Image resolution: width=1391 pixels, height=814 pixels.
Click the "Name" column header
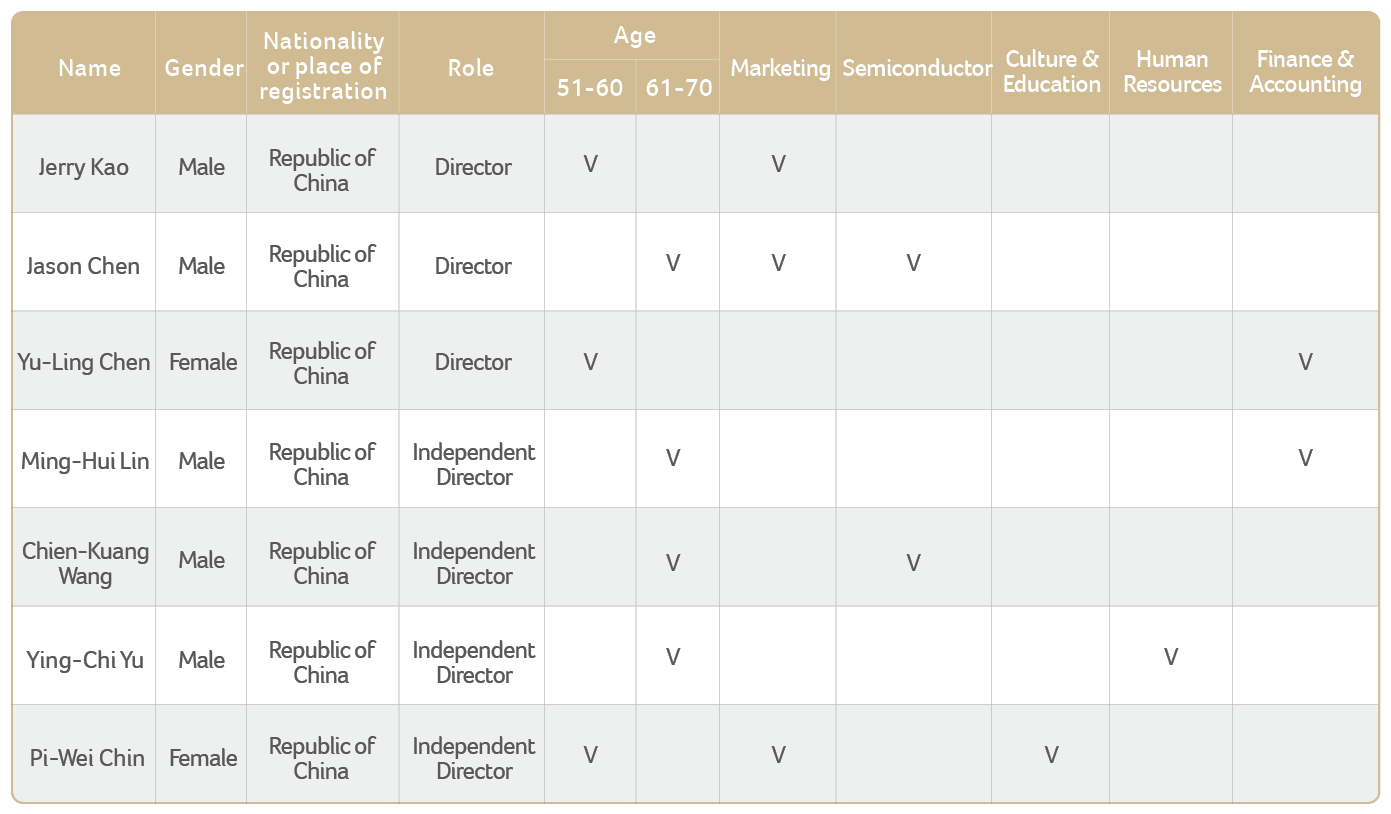coord(89,68)
